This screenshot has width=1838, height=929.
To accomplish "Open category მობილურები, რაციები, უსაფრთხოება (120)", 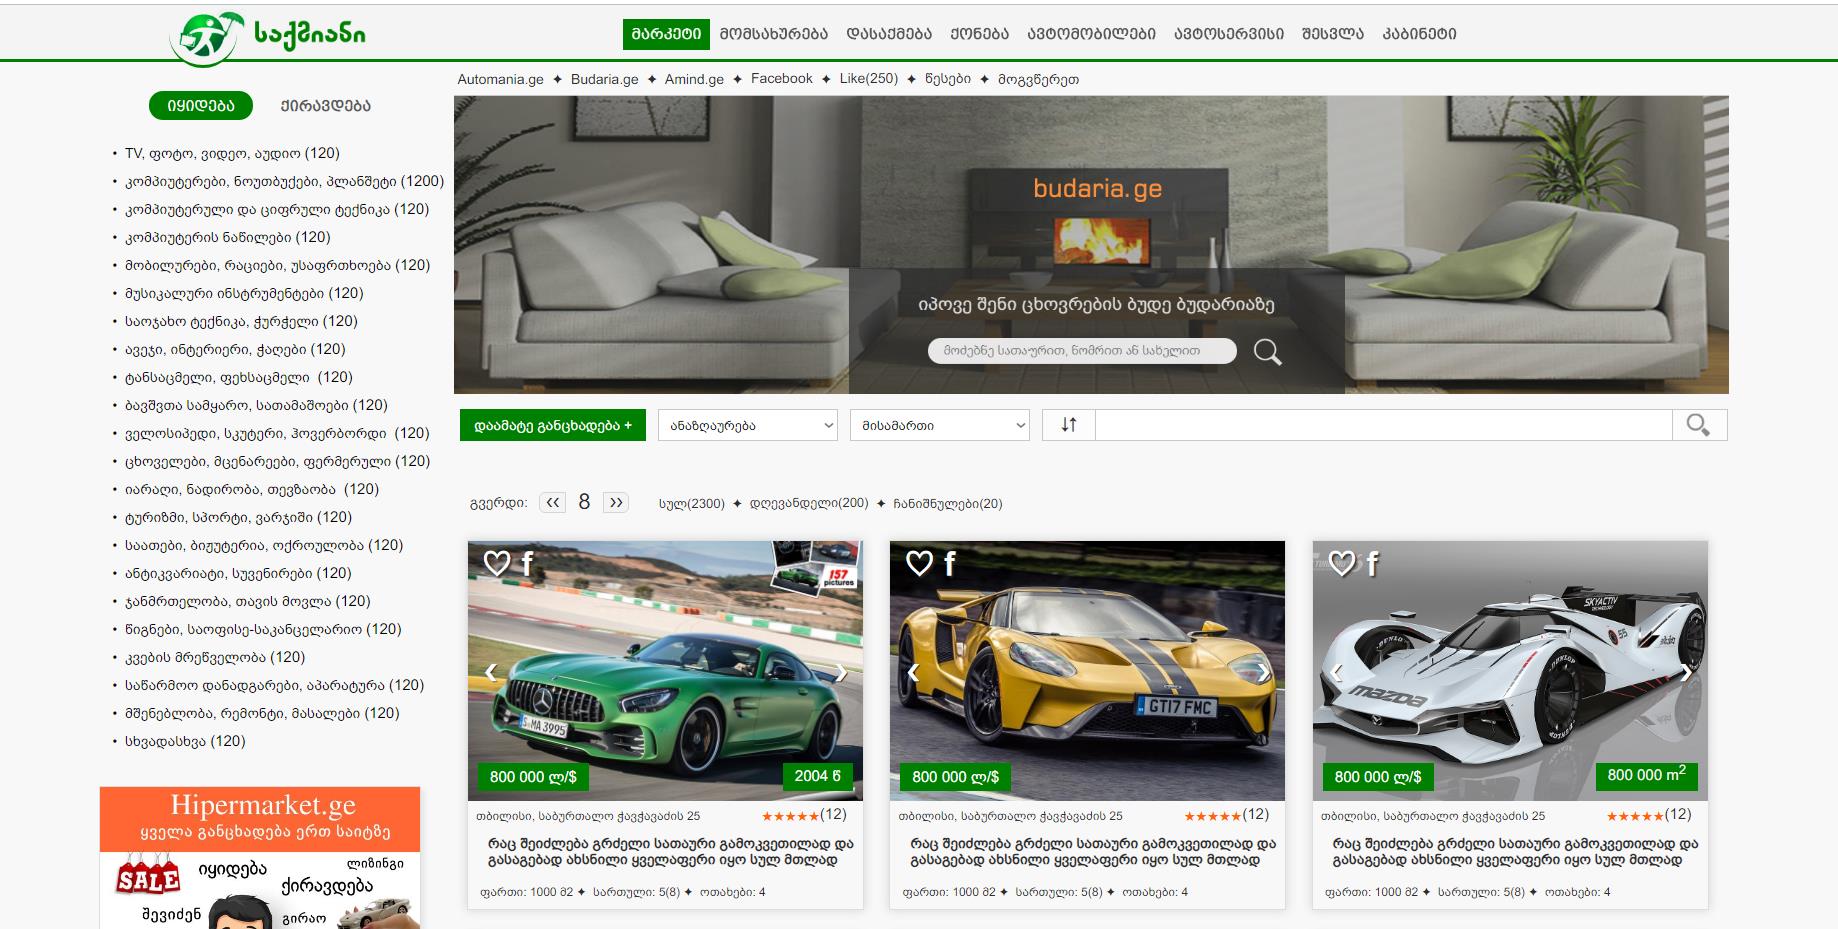I will coord(277,265).
